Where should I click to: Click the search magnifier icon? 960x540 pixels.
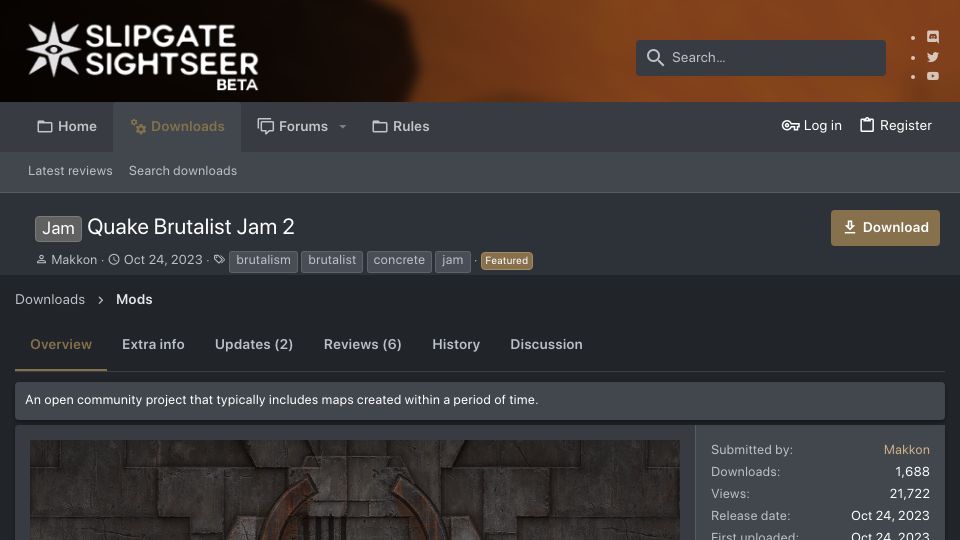tap(655, 58)
